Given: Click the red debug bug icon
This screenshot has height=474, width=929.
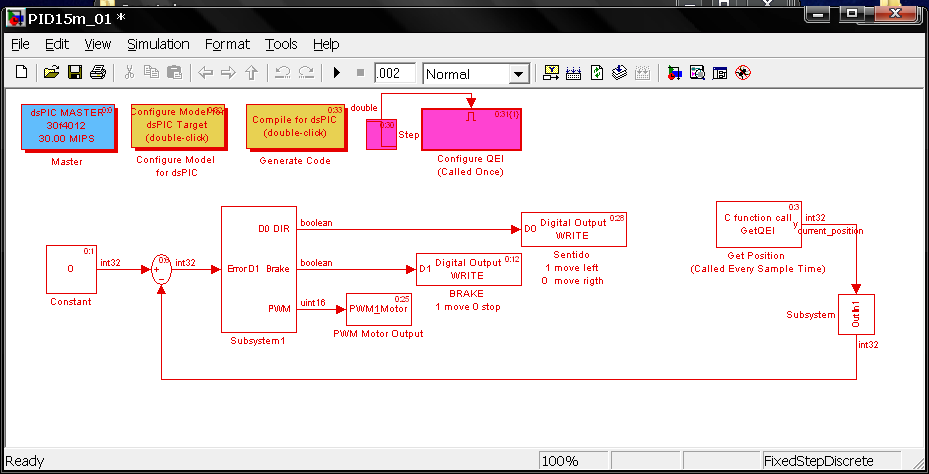Looking at the screenshot, I should pyautogui.click(x=742, y=73).
